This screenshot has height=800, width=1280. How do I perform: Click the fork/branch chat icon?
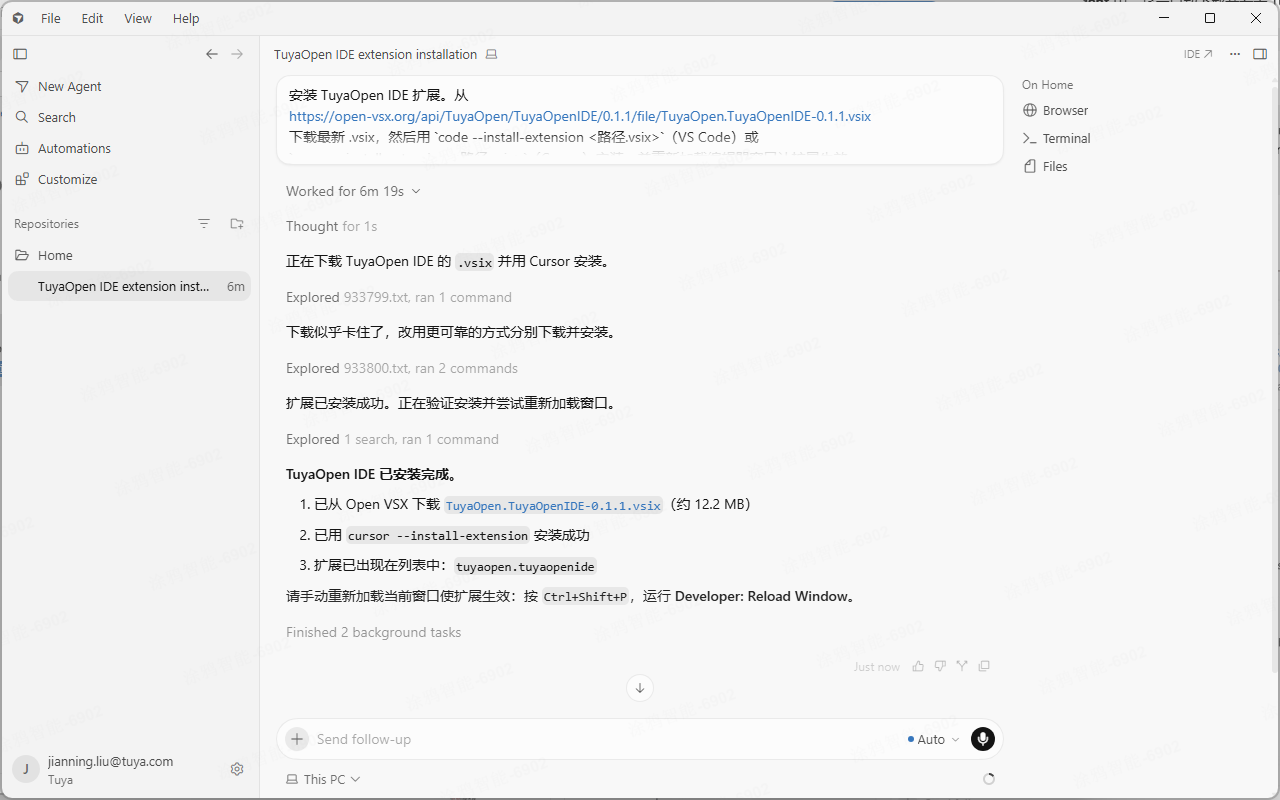[x=962, y=666]
